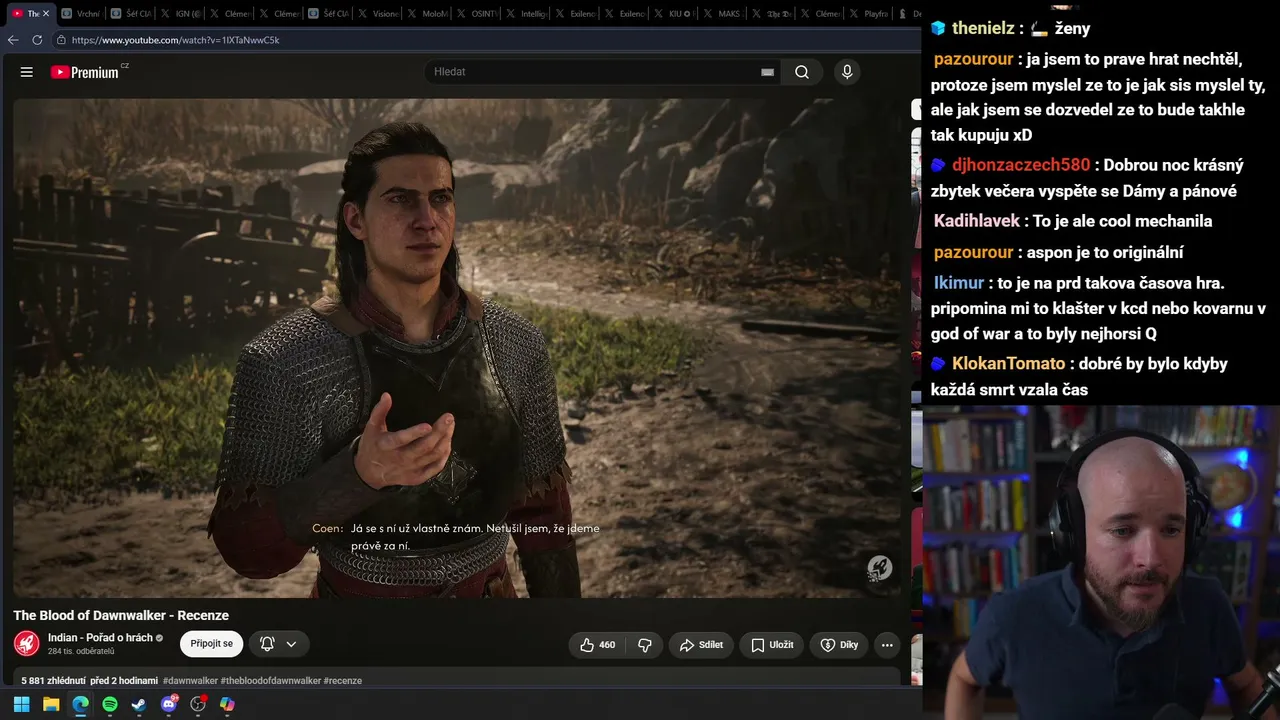Go back with the browser back arrow
This screenshot has height=720, width=1280.
tap(13, 40)
